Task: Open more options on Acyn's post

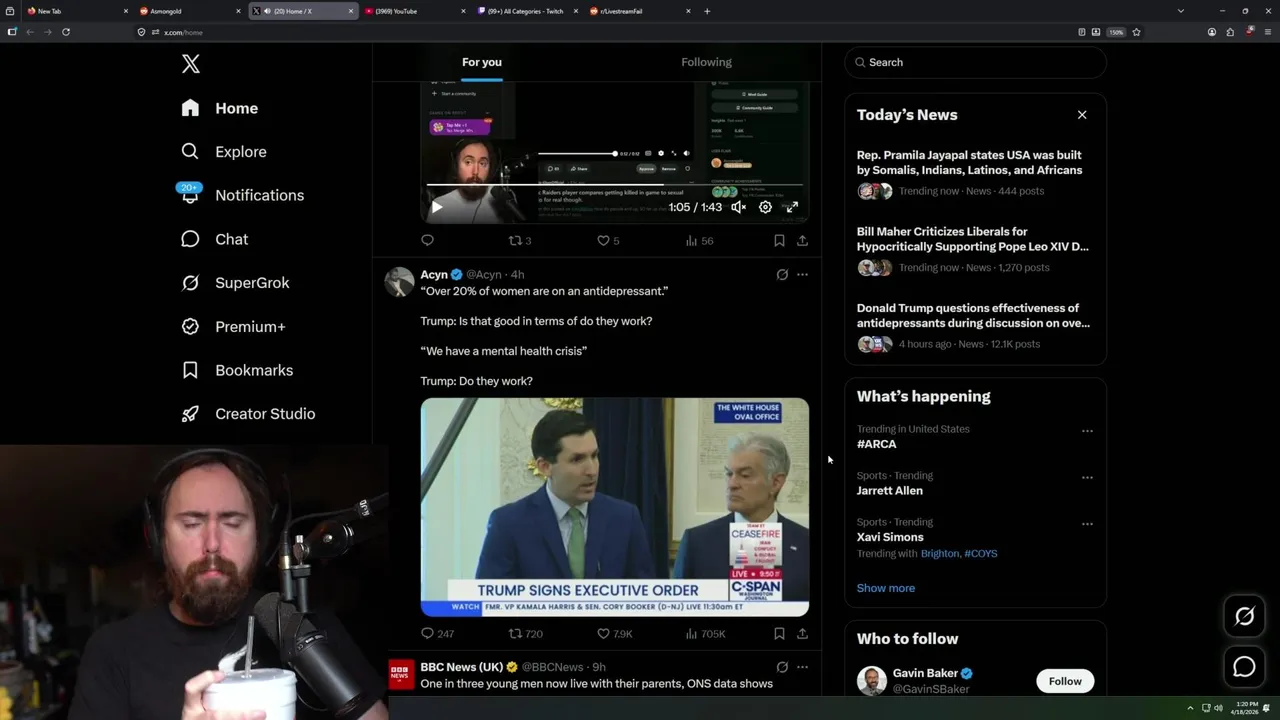Action: [x=802, y=274]
